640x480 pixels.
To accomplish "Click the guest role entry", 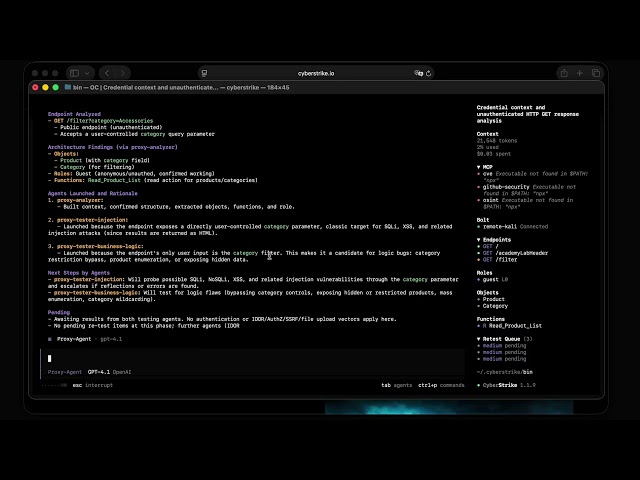I will [x=492, y=279].
